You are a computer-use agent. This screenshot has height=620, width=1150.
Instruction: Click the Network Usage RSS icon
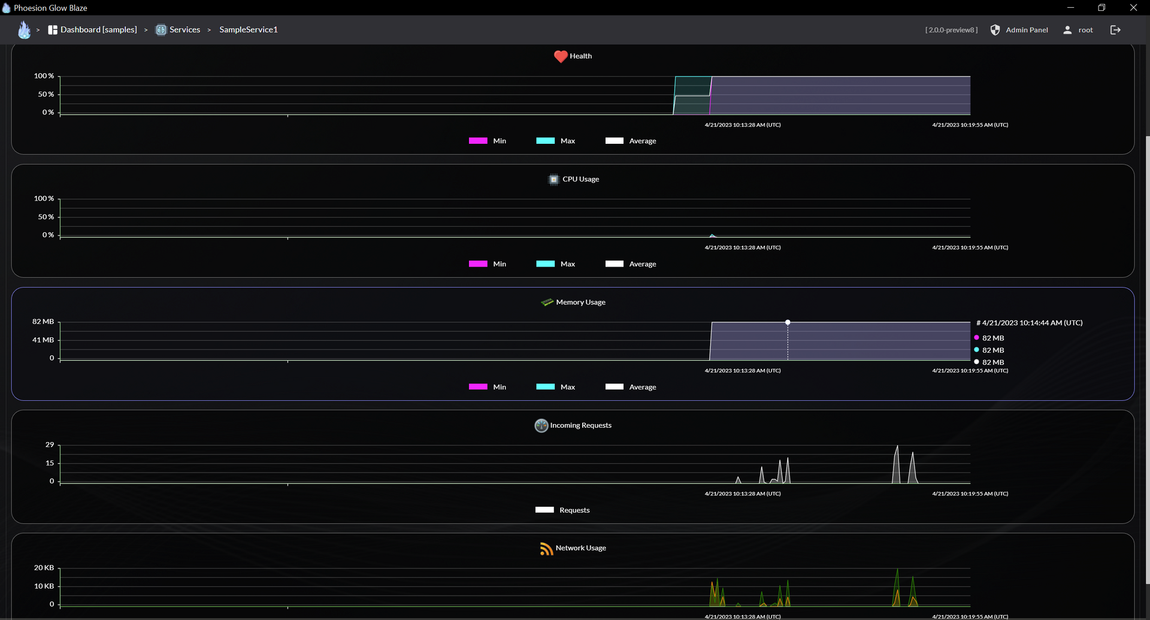tap(546, 549)
